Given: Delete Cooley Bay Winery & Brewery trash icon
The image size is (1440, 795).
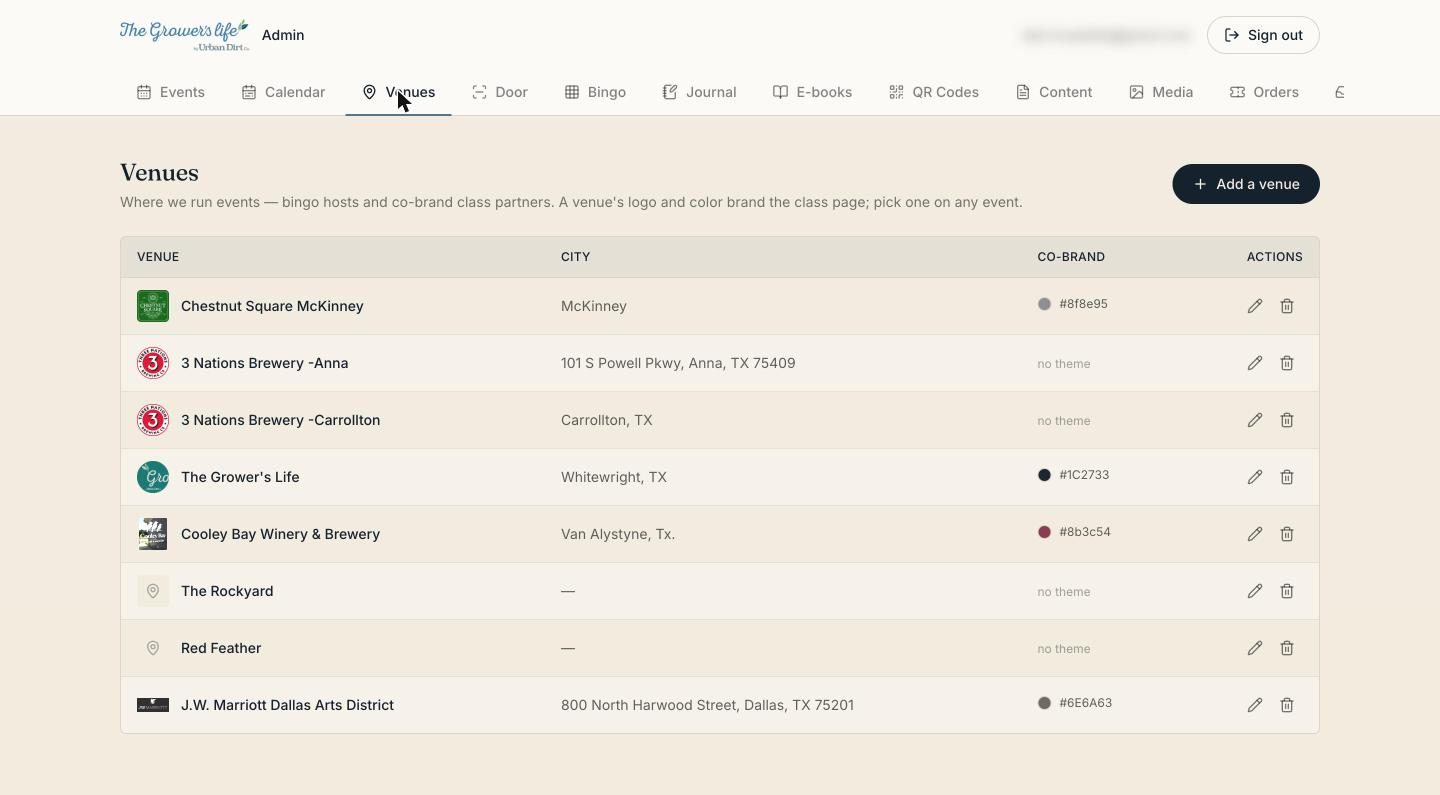Looking at the screenshot, I should coord(1287,534).
